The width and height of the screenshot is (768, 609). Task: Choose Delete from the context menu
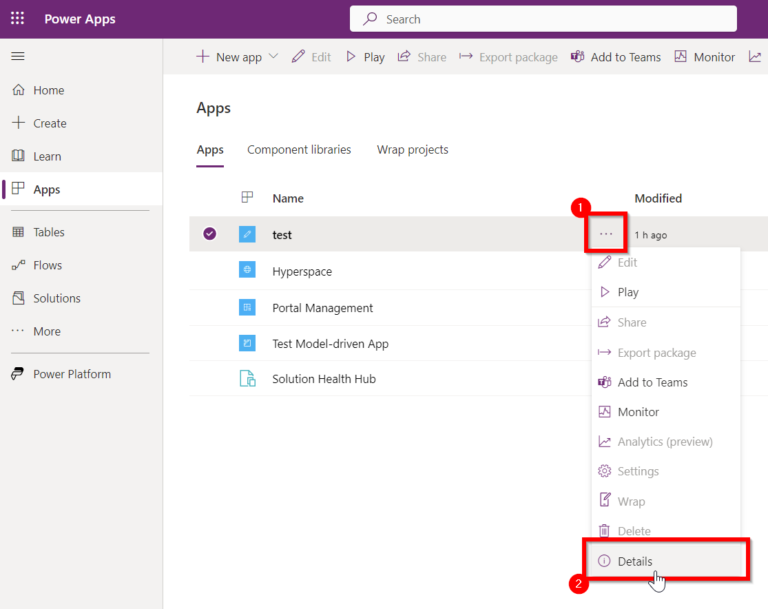[x=666, y=531]
